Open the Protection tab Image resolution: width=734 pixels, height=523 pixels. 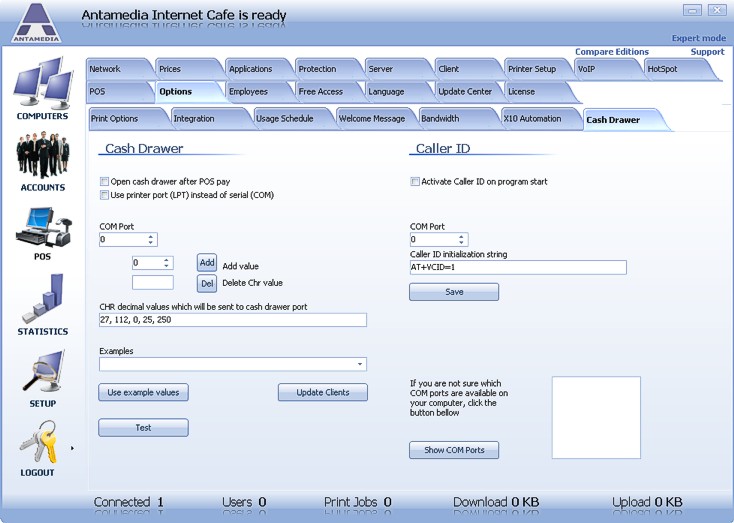tap(328, 69)
